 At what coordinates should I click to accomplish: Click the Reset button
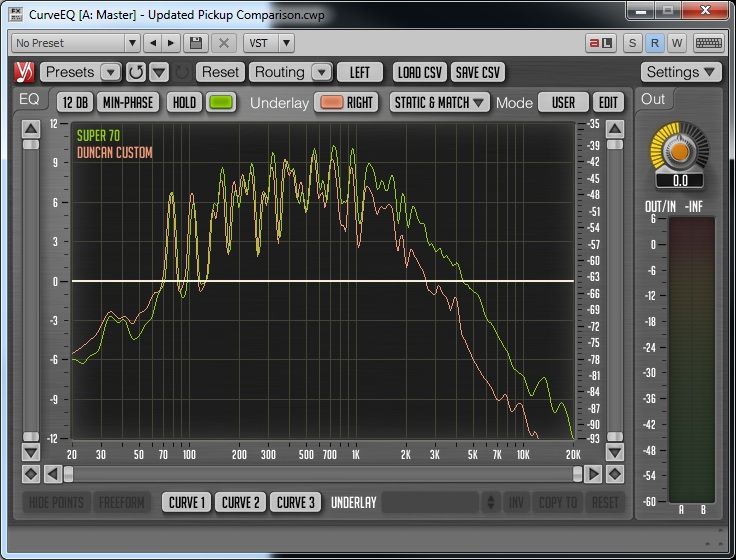click(x=220, y=72)
